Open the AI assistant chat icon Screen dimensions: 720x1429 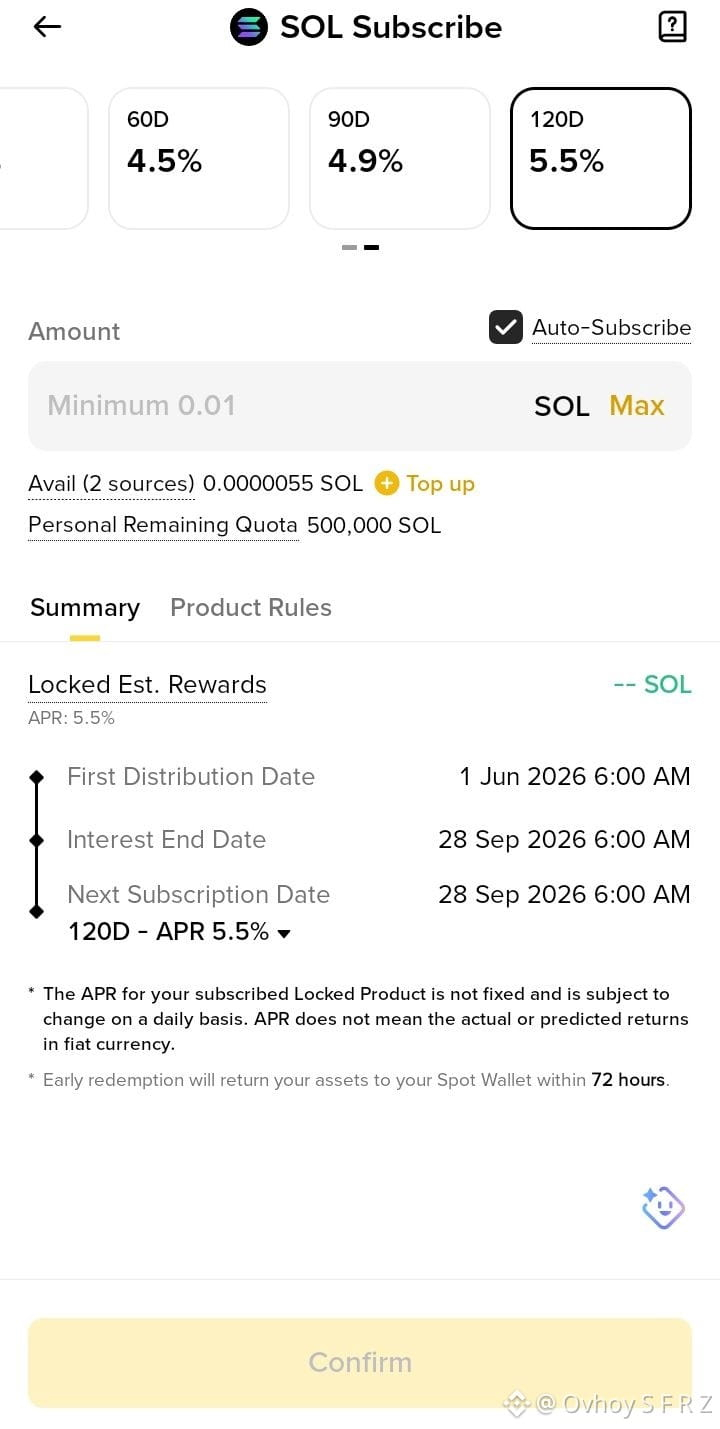tap(663, 1208)
